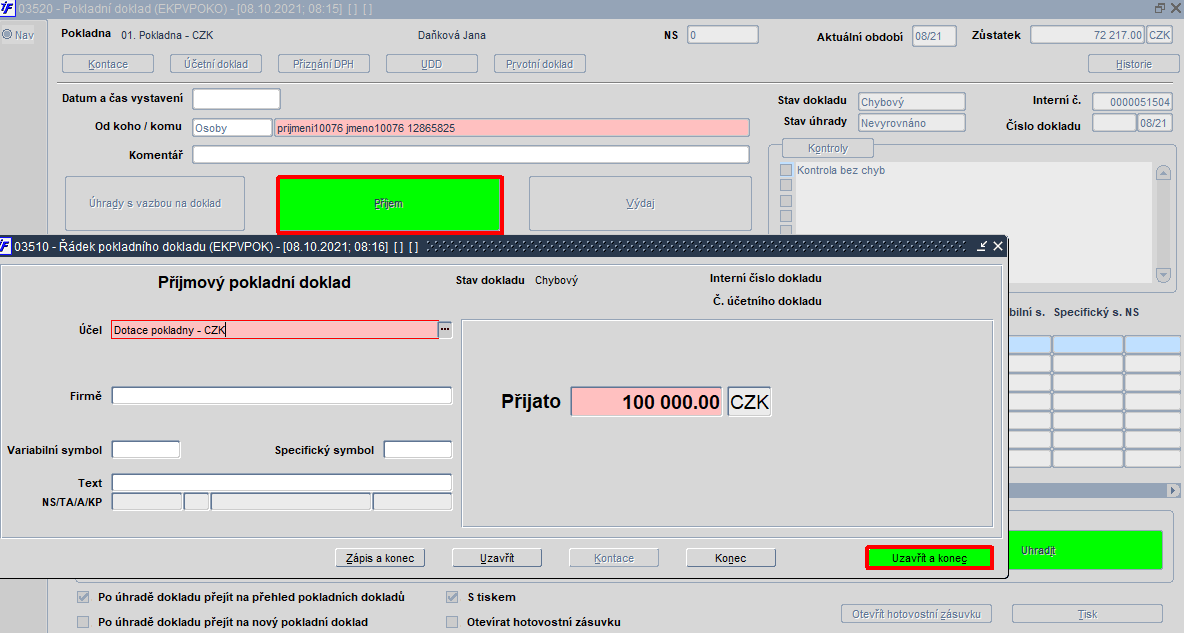Select the Nav radio button
This screenshot has height=633, width=1184.
[7, 34]
